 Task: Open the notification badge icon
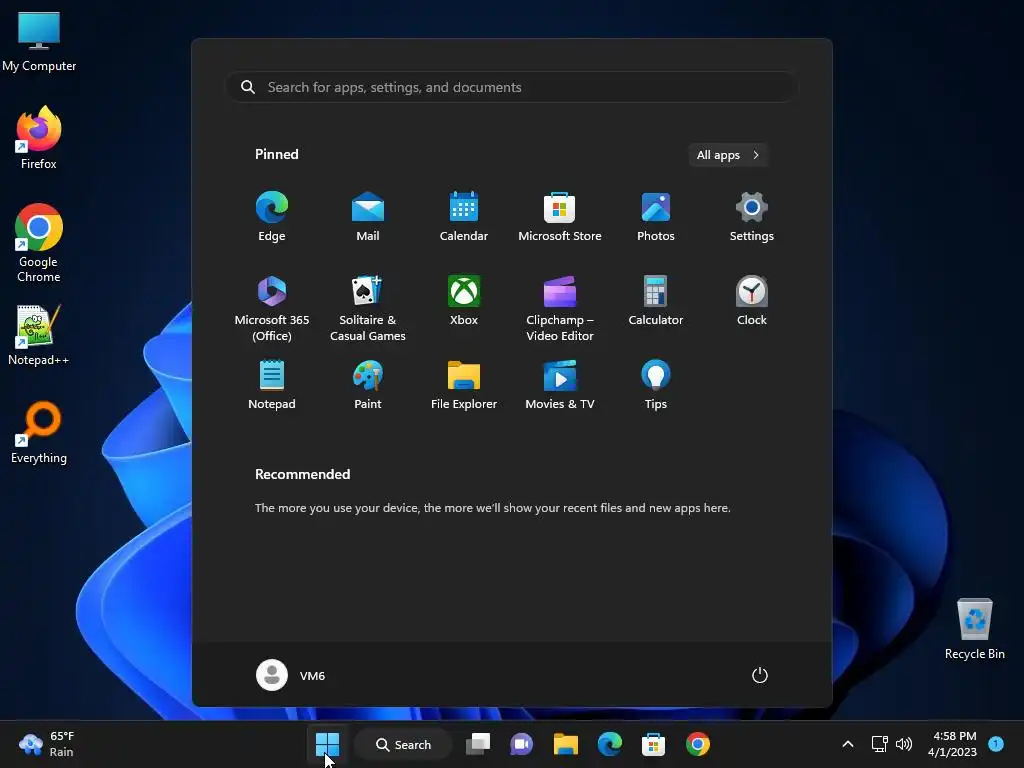click(996, 743)
